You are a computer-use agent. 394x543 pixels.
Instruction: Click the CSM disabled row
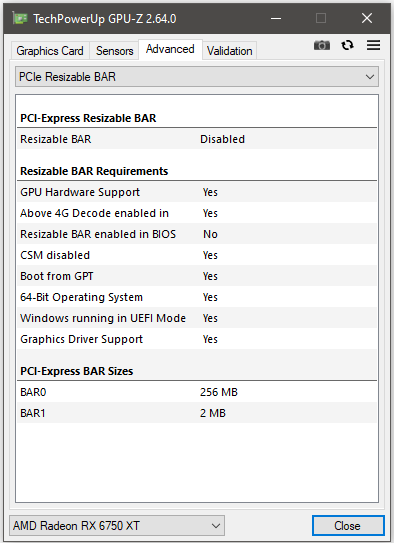197,255
